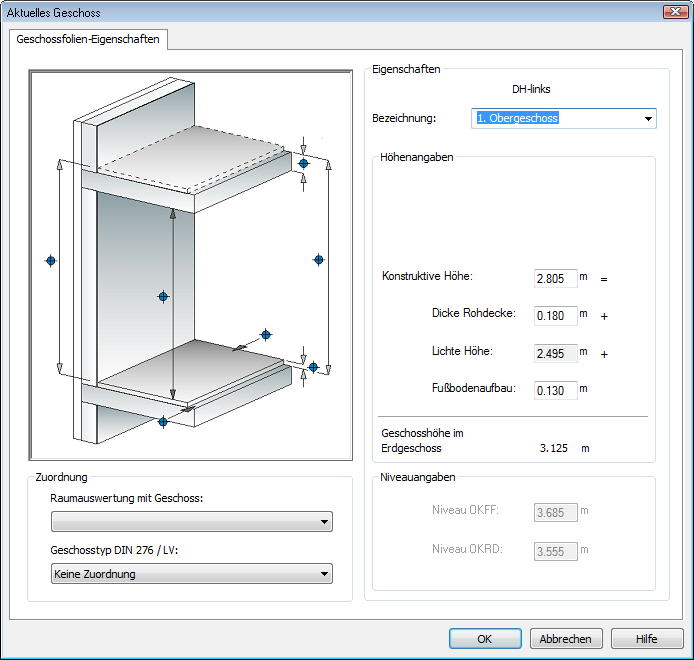Viewport: 694px width, 660px height.
Task: Open the Raumauswertung mit Geschoss dropdown
Action: (x=192, y=522)
